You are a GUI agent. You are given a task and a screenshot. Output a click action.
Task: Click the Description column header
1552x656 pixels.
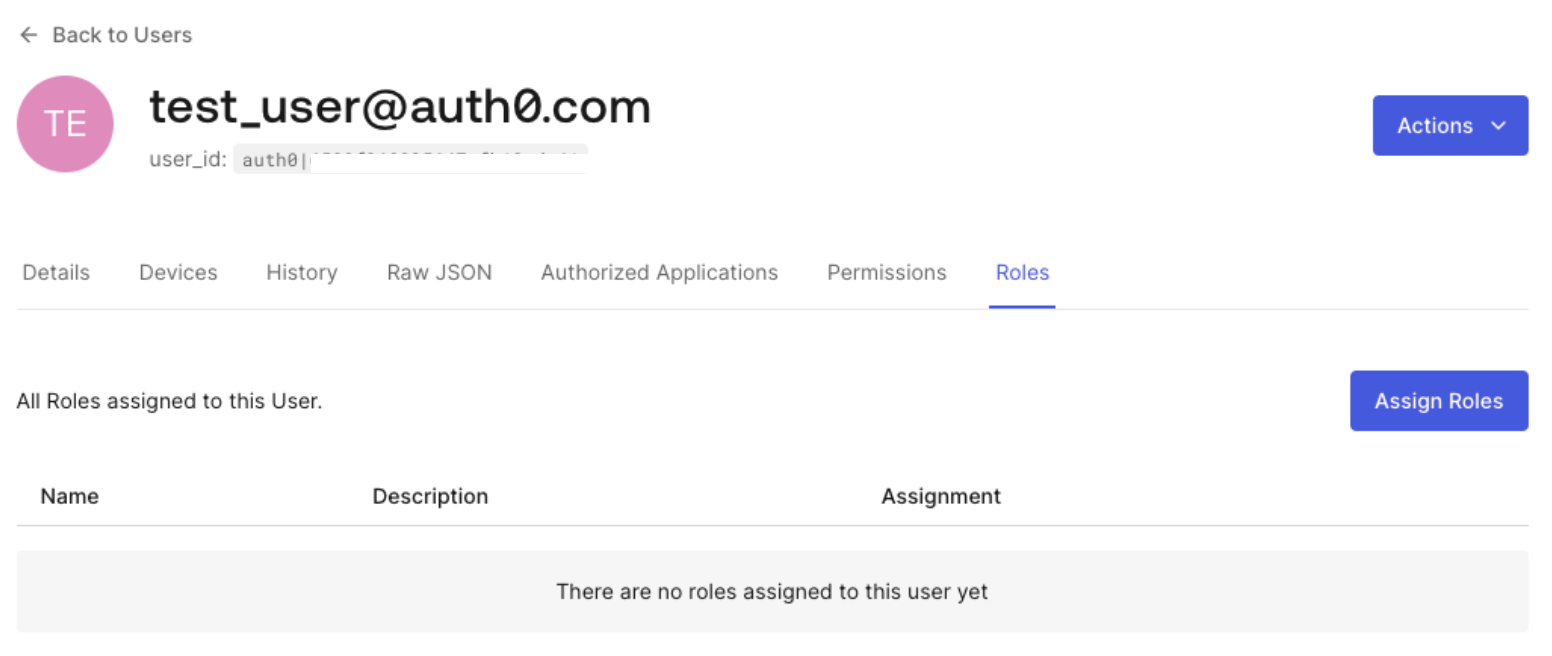pos(430,495)
